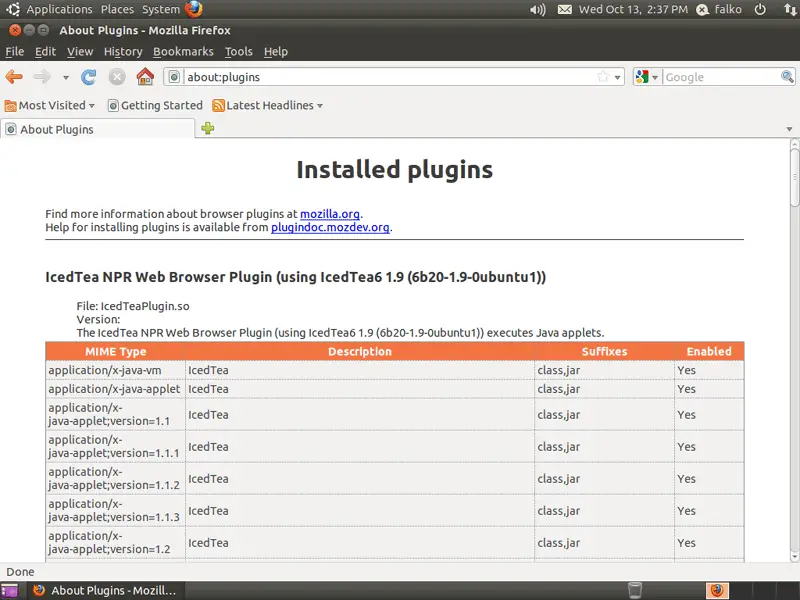
Task: Open the falko user menu
Action: (719, 9)
